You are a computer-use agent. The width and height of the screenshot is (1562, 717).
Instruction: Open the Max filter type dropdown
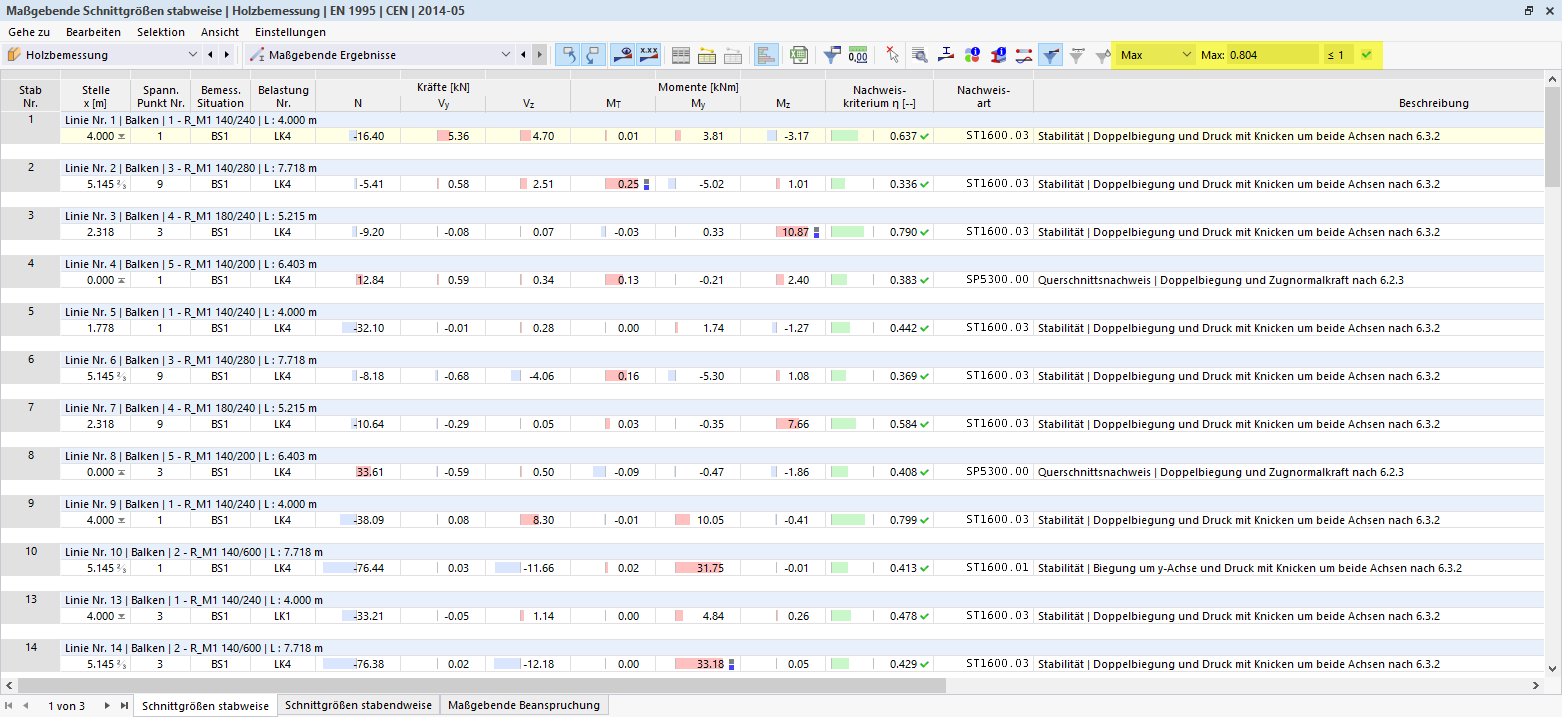click(1156, 55)
